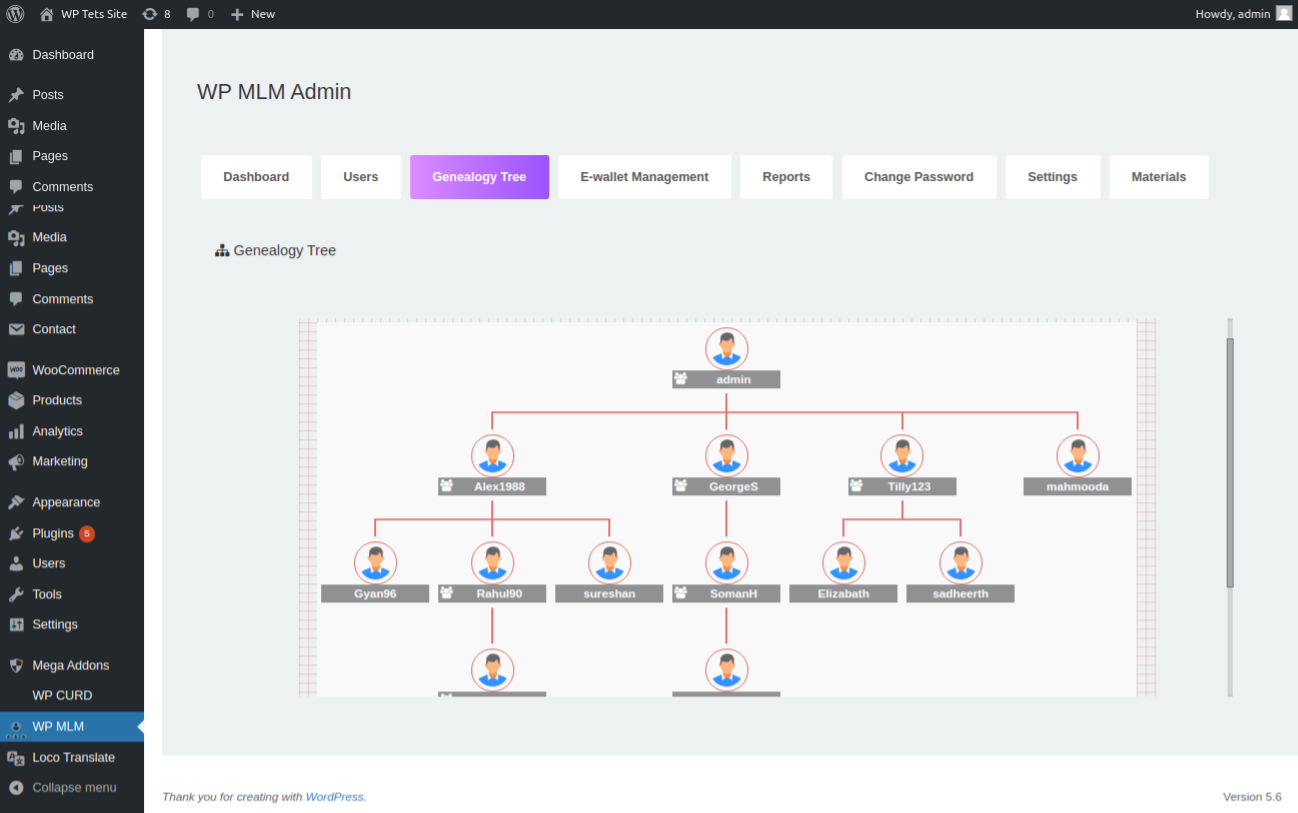Open the Contact envelope icon in sidebar
The width and height of the screenshot is (1298, 813).
coord(16,329)
